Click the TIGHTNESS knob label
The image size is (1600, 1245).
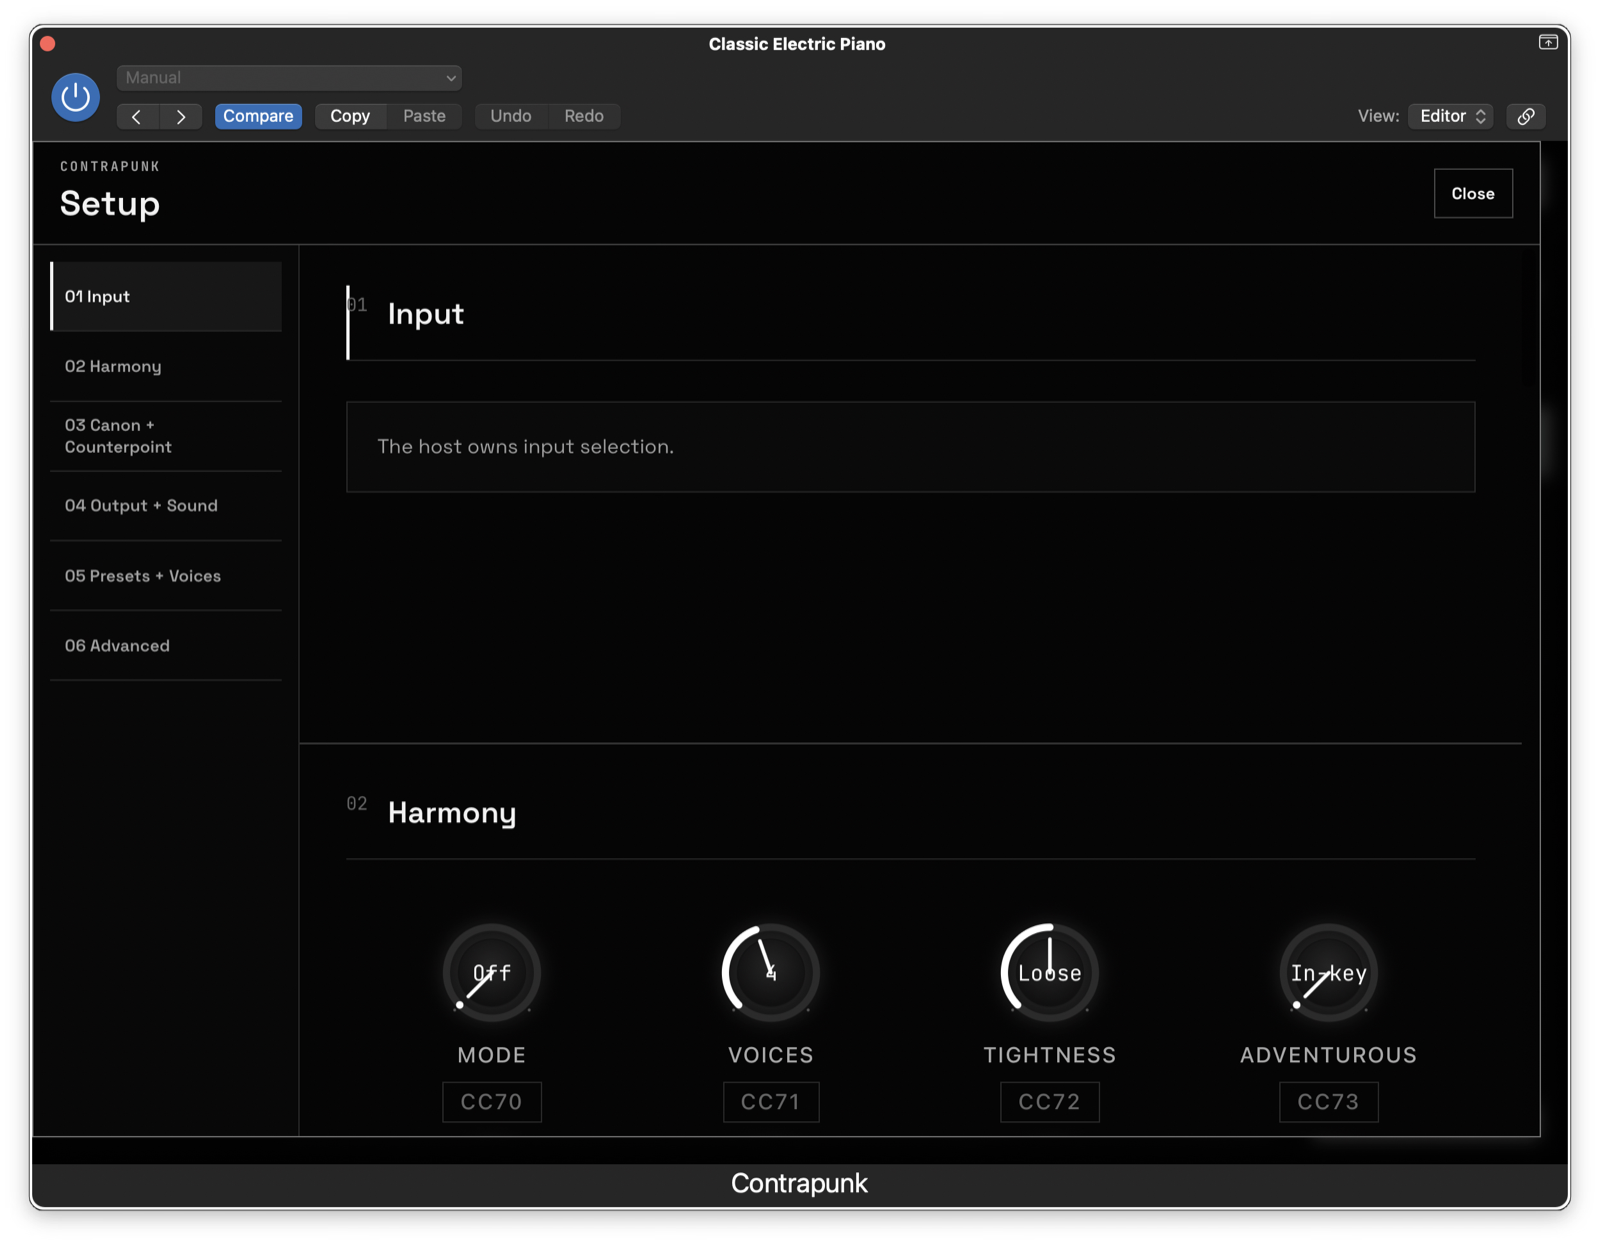1050,1055
